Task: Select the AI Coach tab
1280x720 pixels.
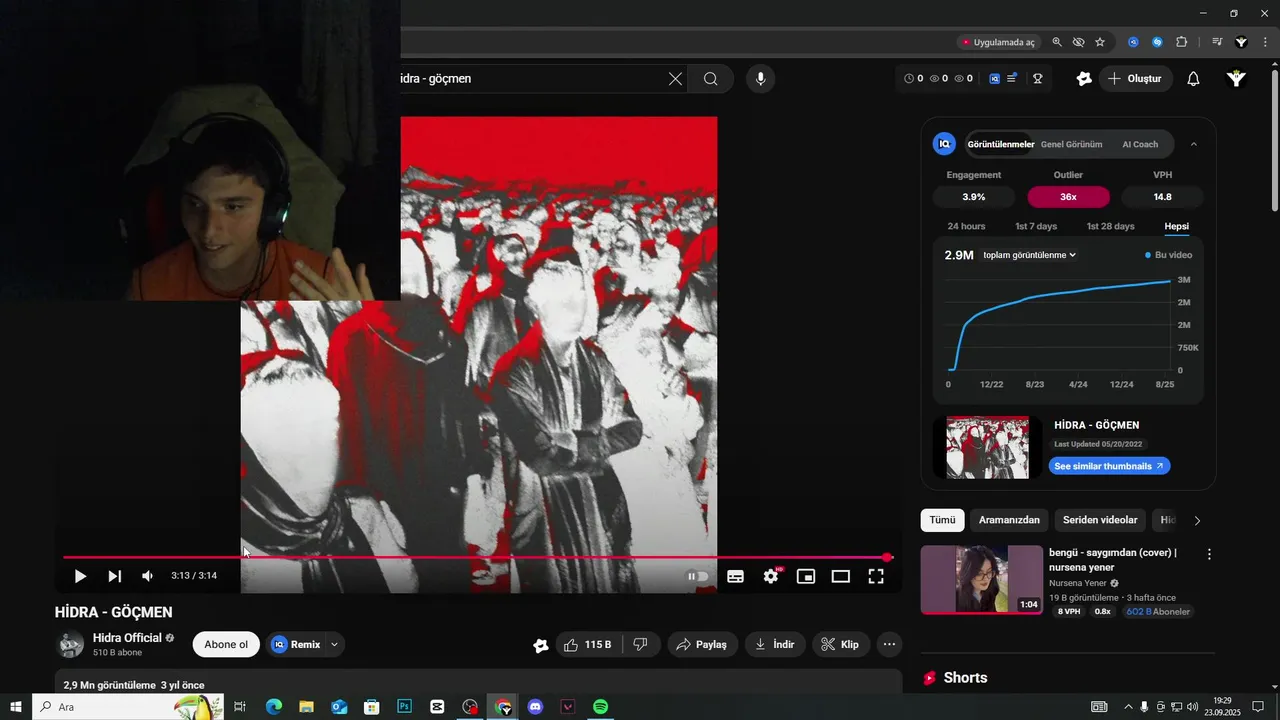Action: pos(1140,144)
